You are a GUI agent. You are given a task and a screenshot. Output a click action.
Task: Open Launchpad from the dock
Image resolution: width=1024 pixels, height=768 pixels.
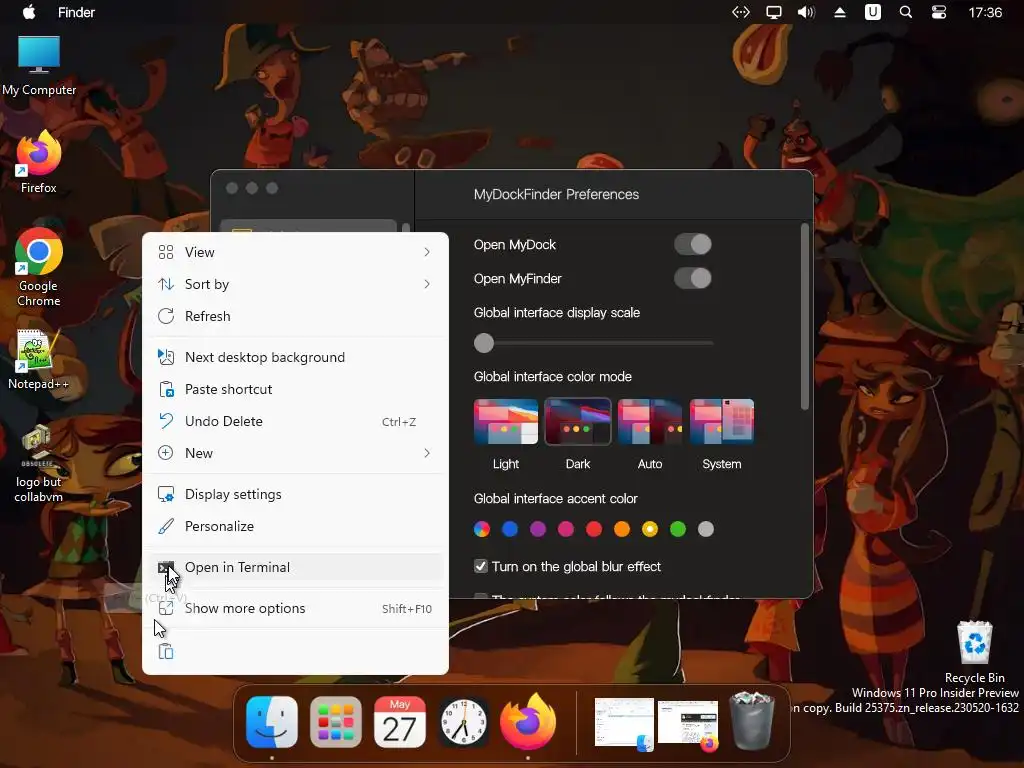(x=336, y=722)
